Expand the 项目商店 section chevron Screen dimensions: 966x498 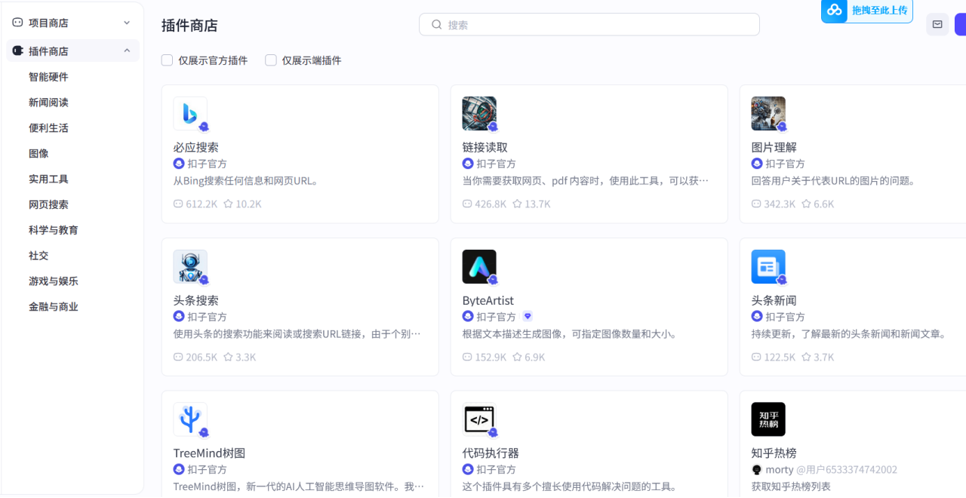127,23
